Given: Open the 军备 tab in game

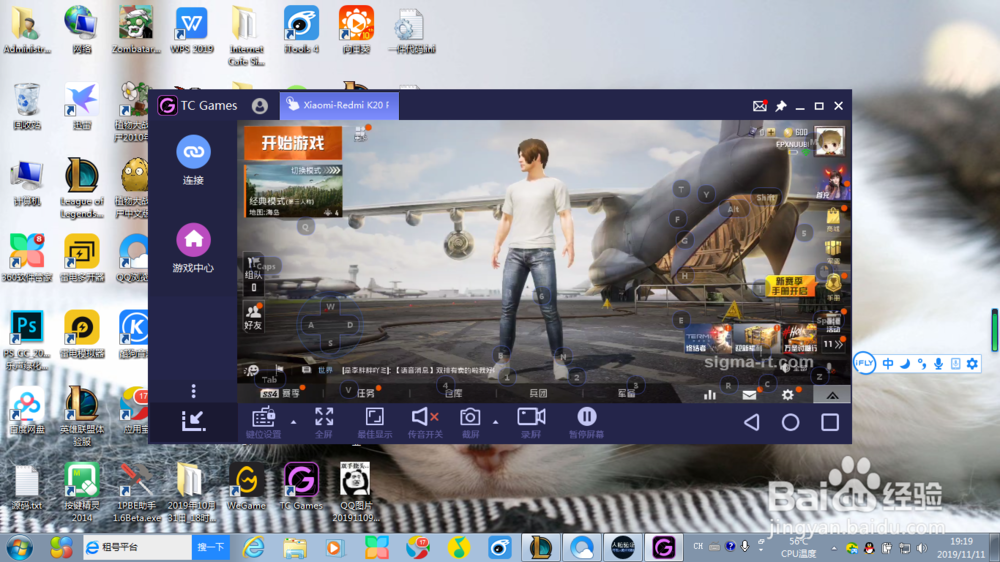Looking at the screenshot, I should tap(626, 393).
